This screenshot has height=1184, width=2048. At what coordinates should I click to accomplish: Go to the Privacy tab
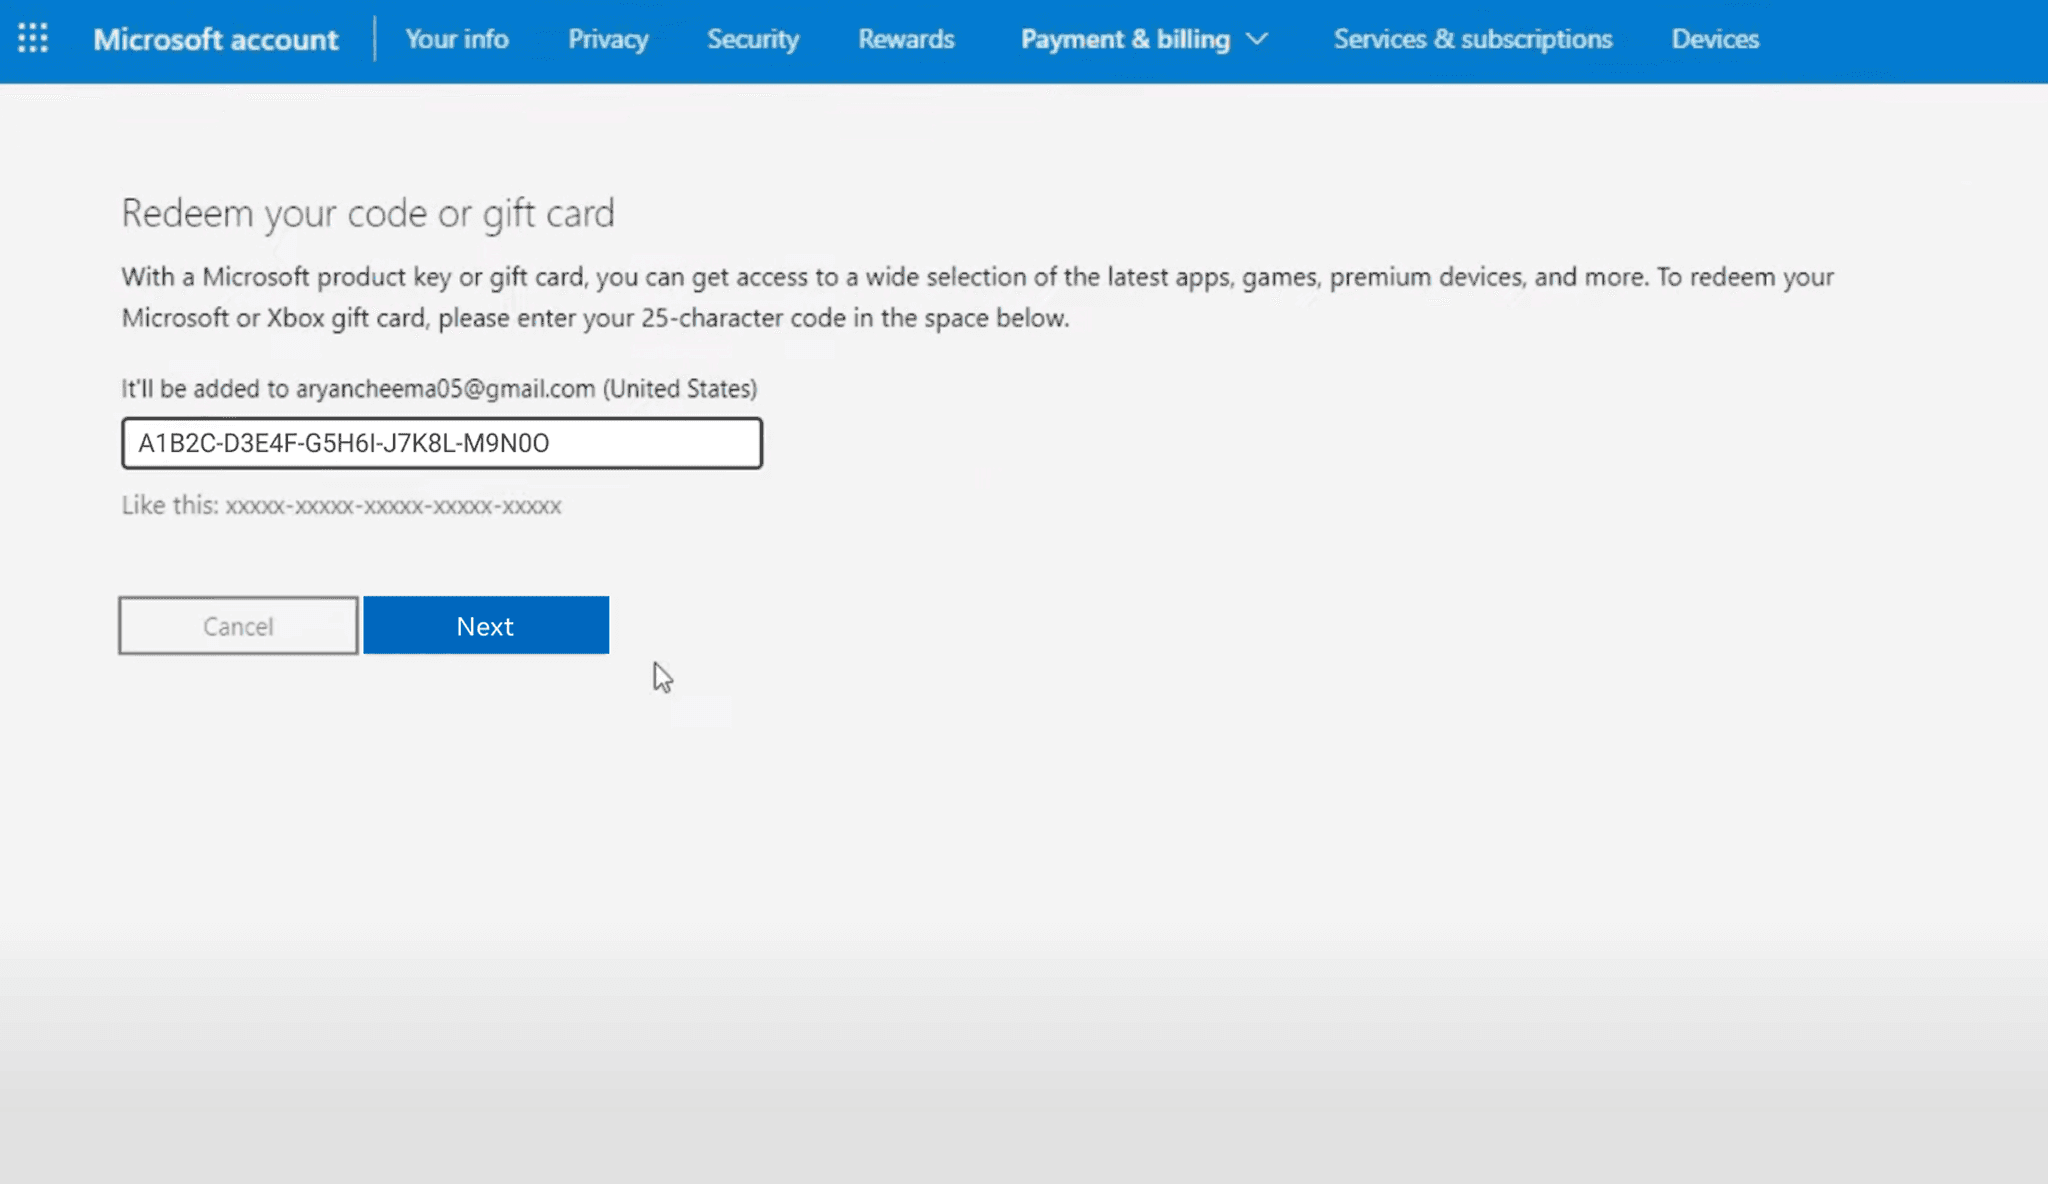608,39
